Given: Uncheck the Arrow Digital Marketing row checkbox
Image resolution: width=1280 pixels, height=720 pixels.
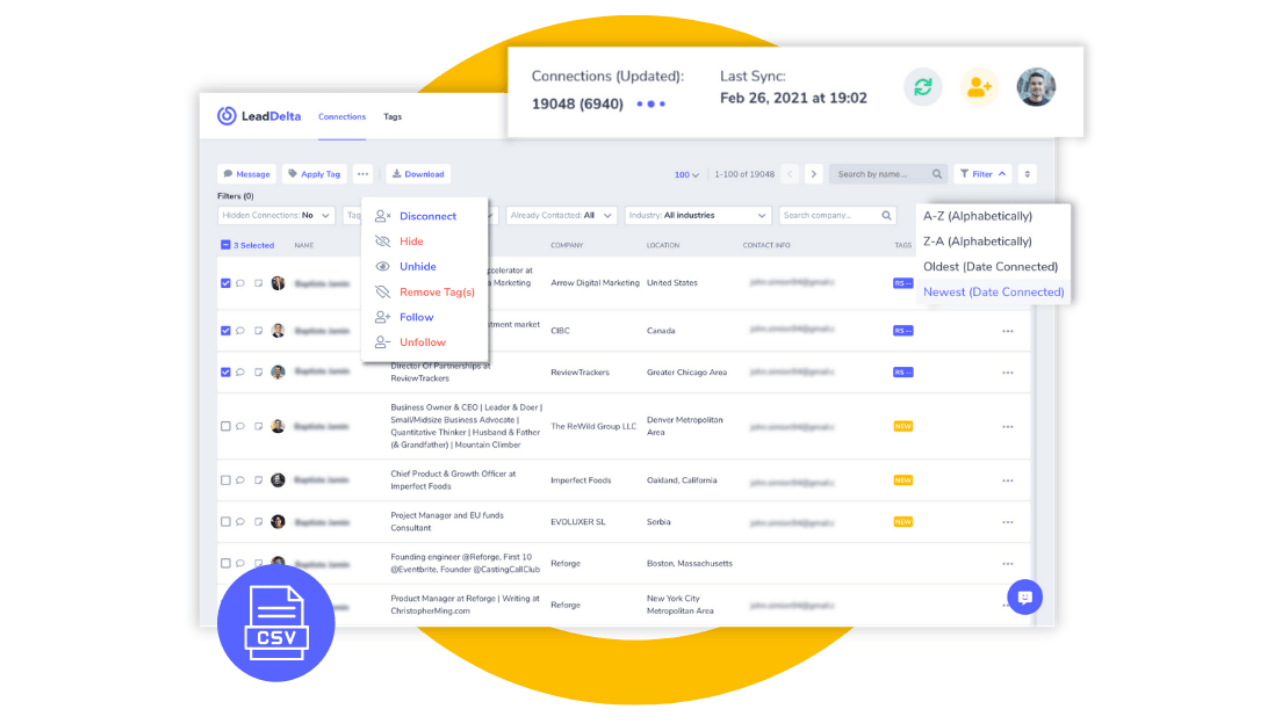Looking at the screenshot, I should click(225, 283).
